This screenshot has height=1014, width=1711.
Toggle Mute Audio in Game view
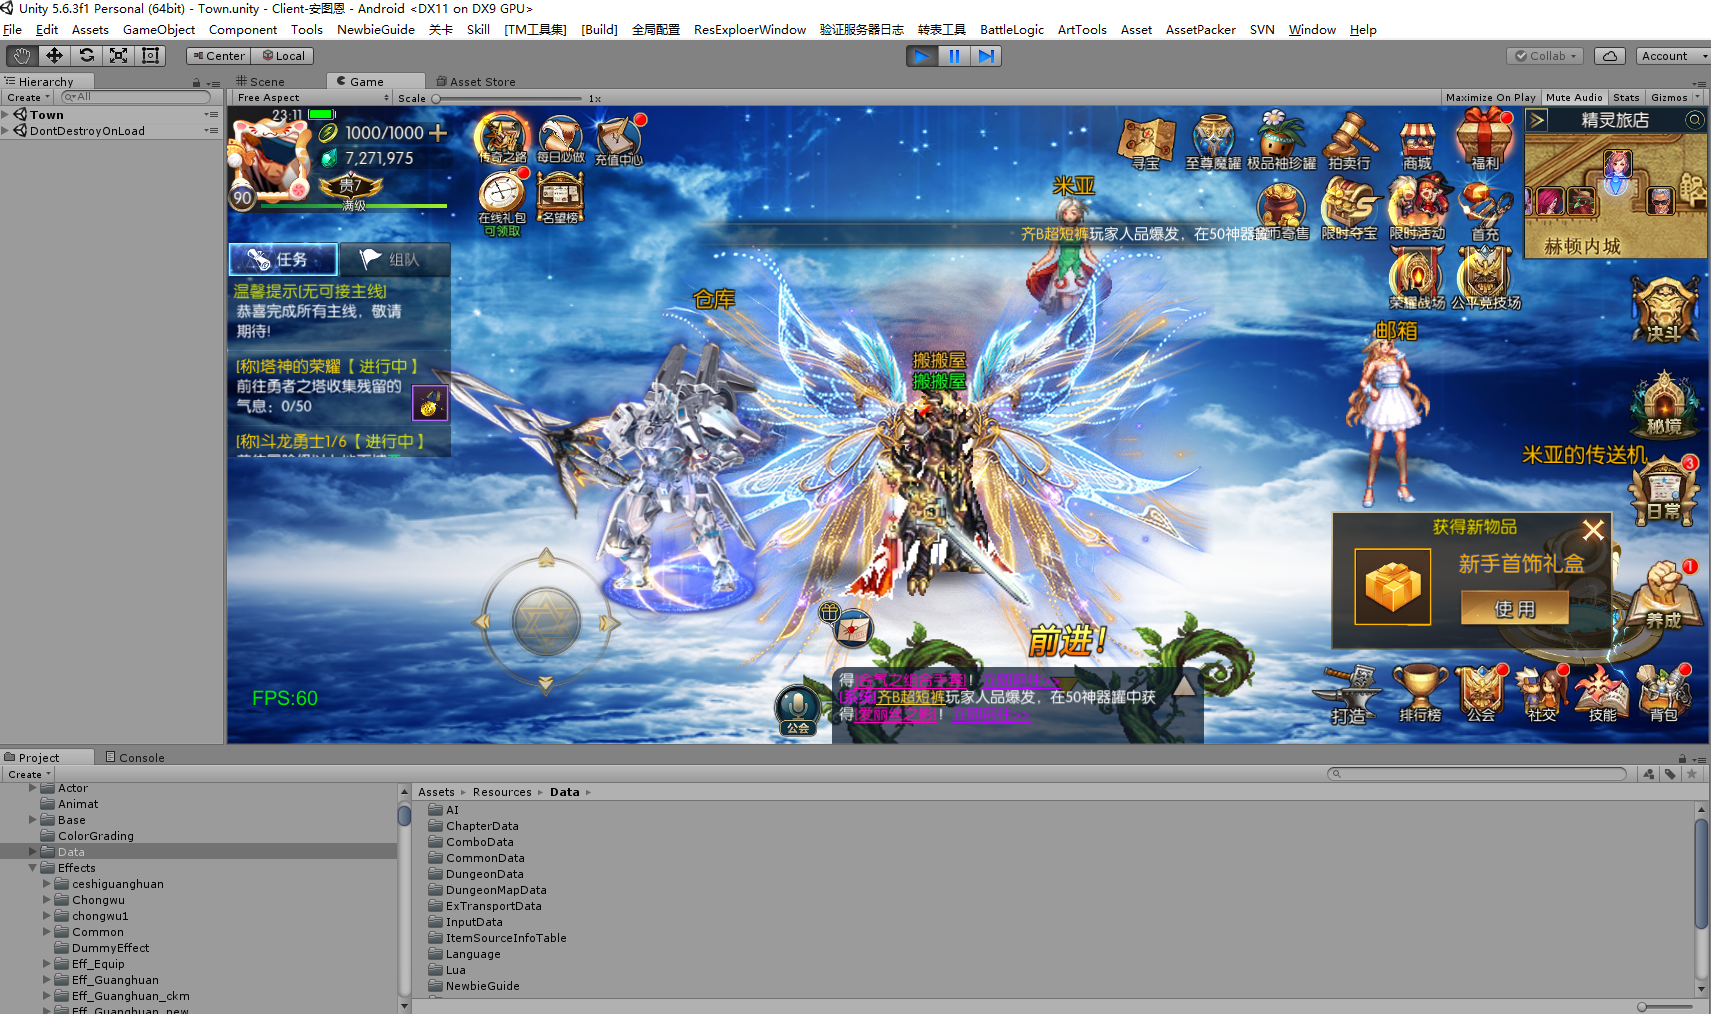coord(1574,98)
